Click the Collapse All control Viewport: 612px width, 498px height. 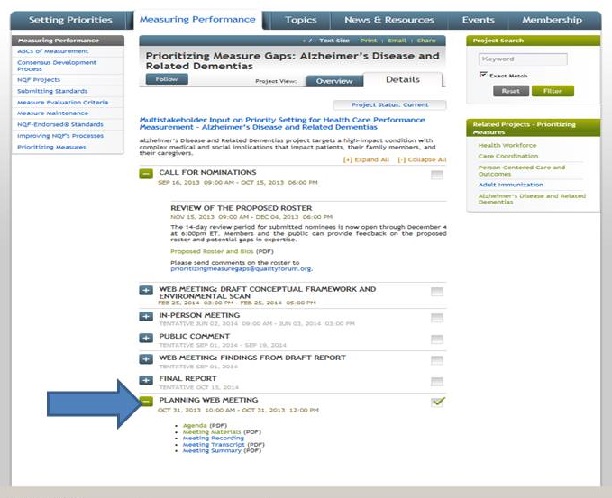[420, 160]
